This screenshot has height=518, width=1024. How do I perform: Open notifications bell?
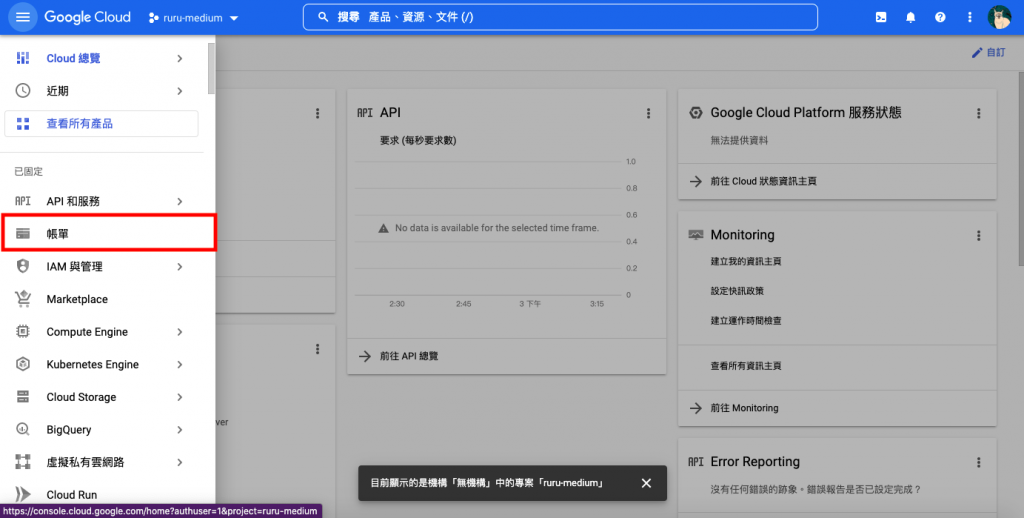(x=910, y=18)
